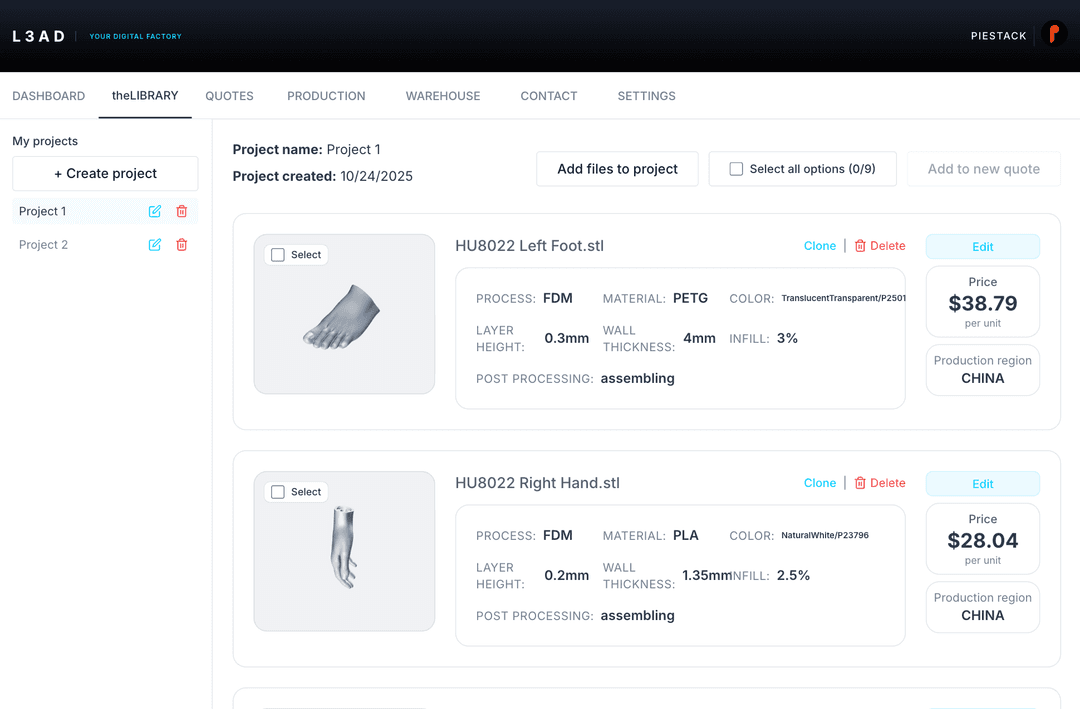Go to the PRODUCTION tab
The height and width of the screenshot is (709, 1080).
[325, 95]
